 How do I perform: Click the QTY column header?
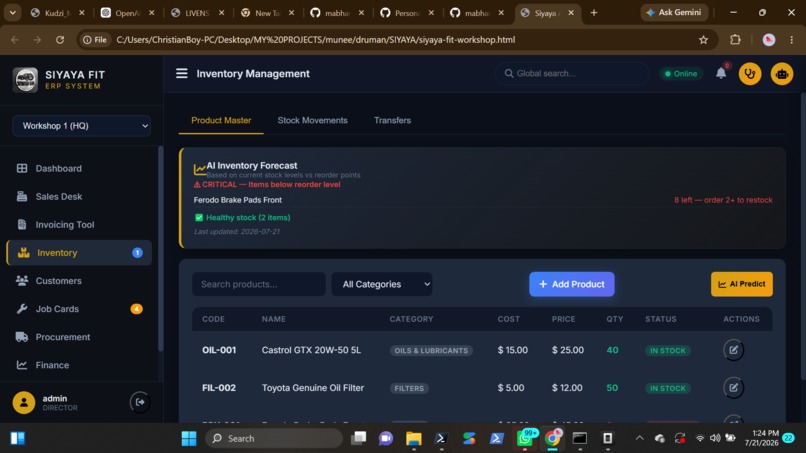614,319
